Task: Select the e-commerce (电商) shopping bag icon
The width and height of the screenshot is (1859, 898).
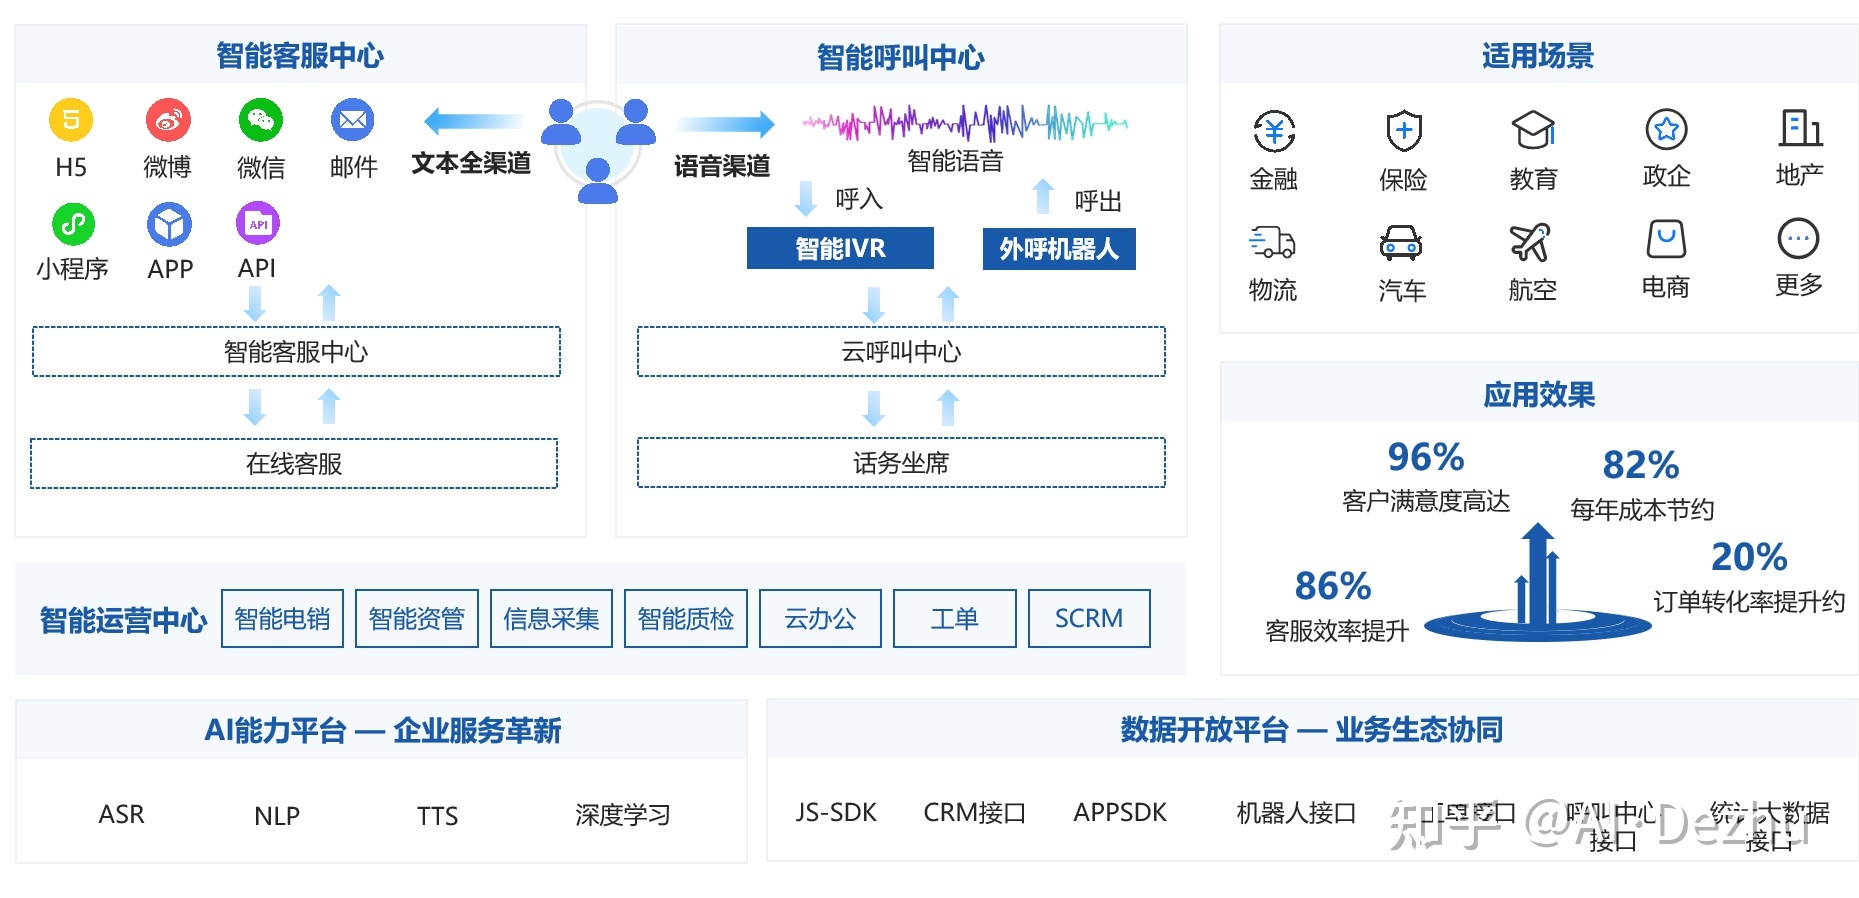Action: point(1666,239)
